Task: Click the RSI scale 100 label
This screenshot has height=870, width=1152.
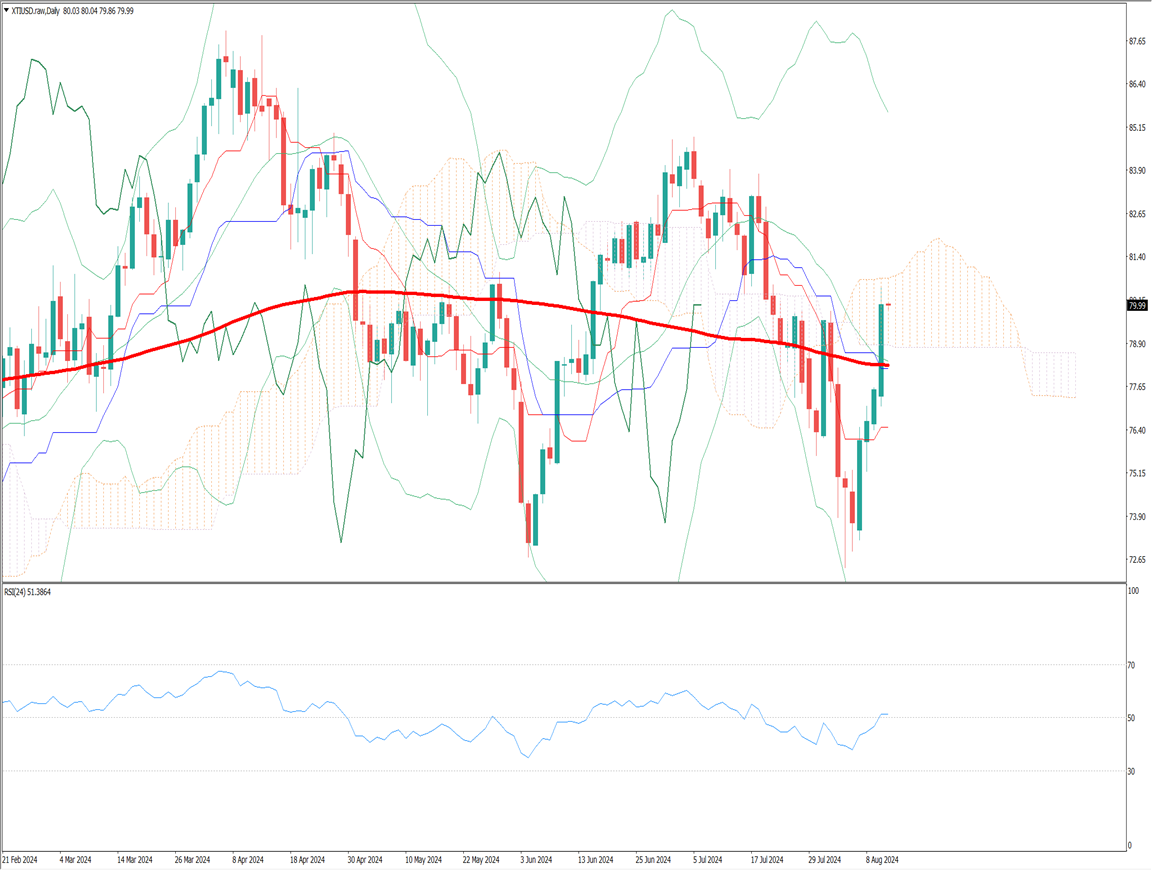Action: [x=1134, y=592]
